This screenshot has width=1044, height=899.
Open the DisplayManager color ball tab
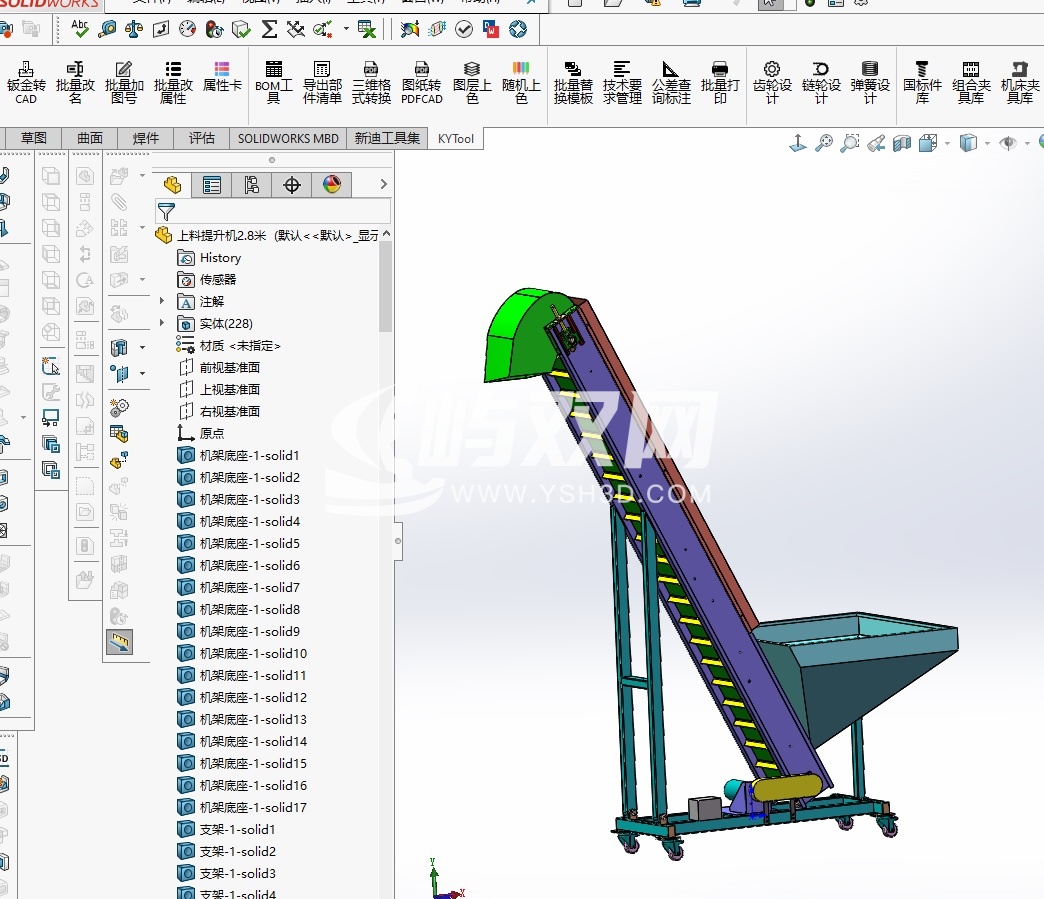[x=332, y=184]
